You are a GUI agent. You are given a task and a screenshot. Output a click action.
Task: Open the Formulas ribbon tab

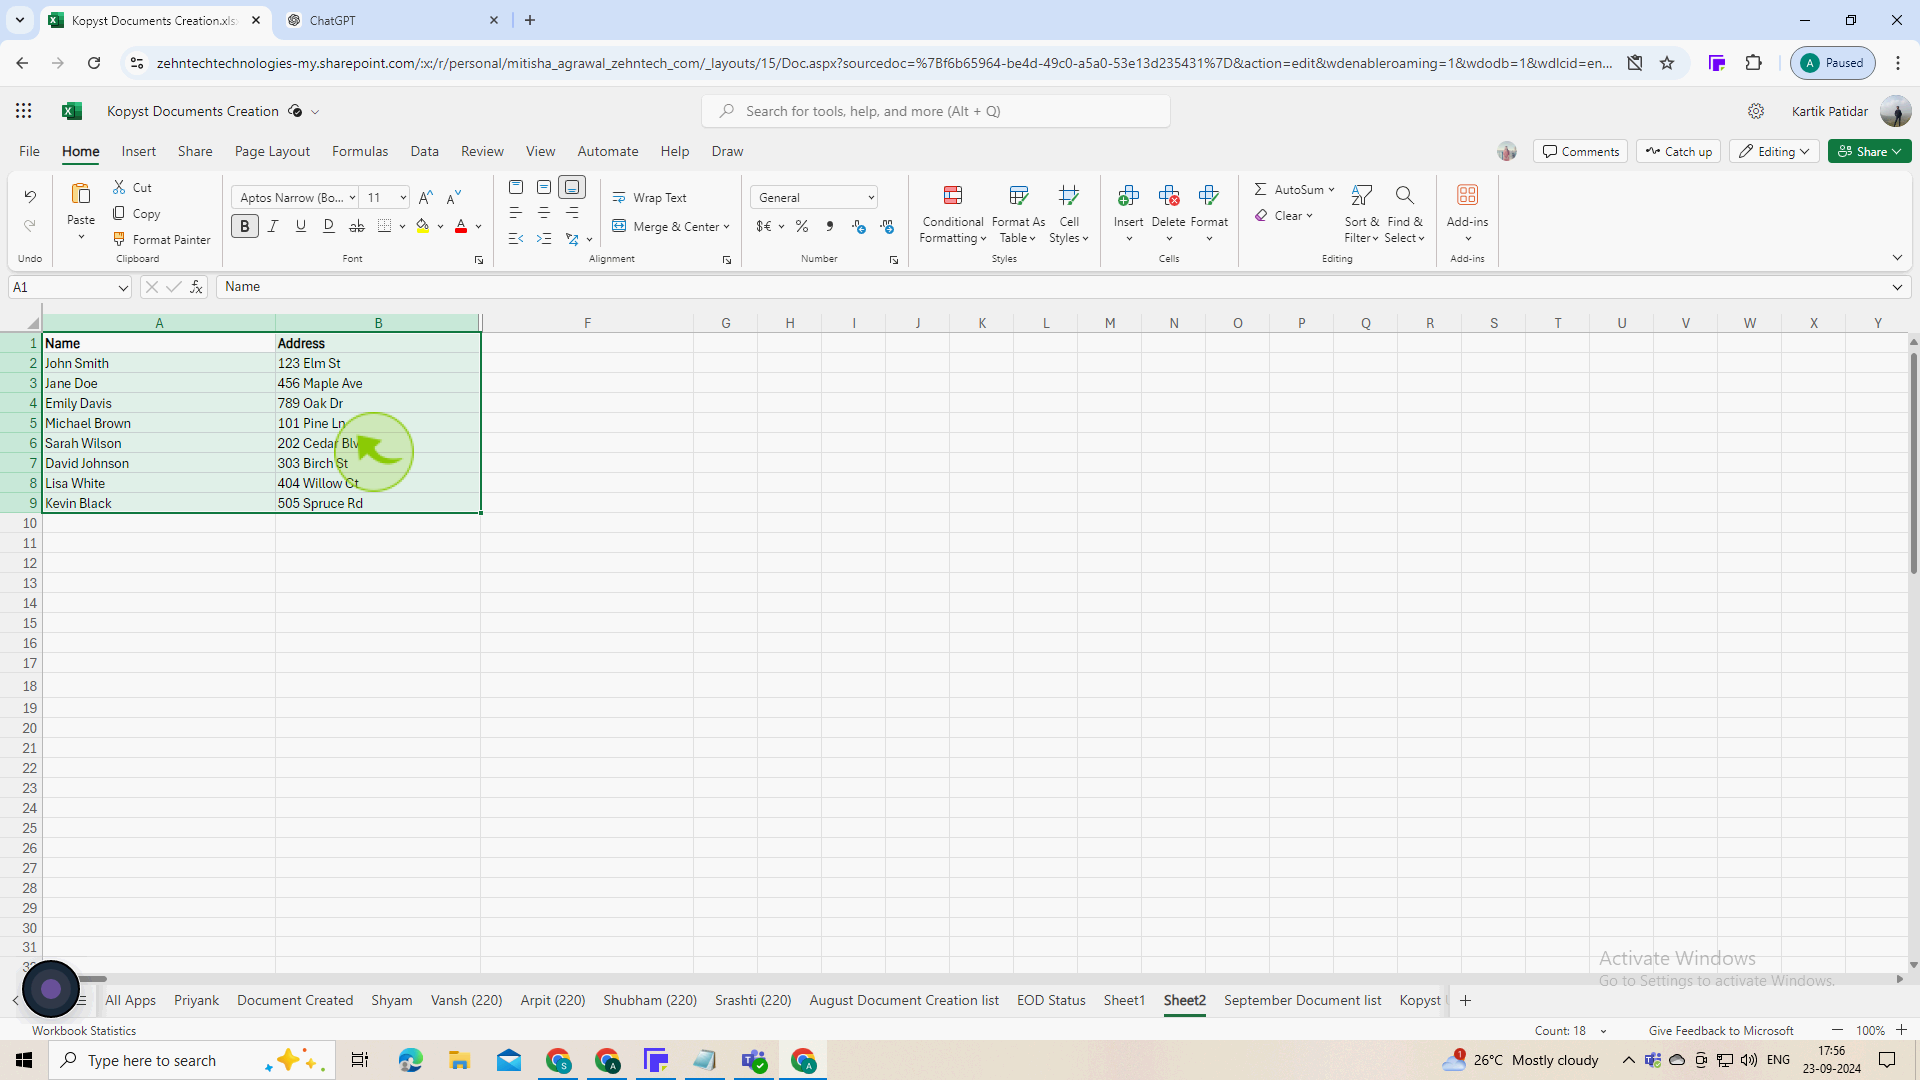pyautogui.click(x=360, y=151)
